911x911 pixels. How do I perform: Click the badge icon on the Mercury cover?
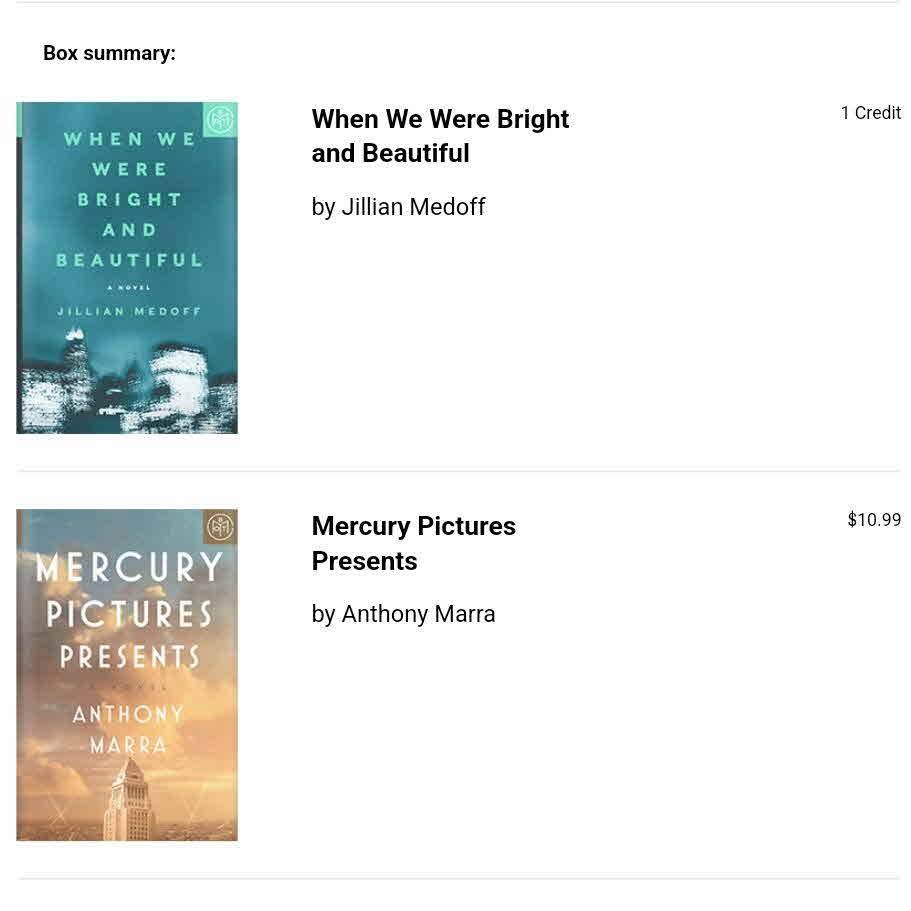tap(220, 527)
